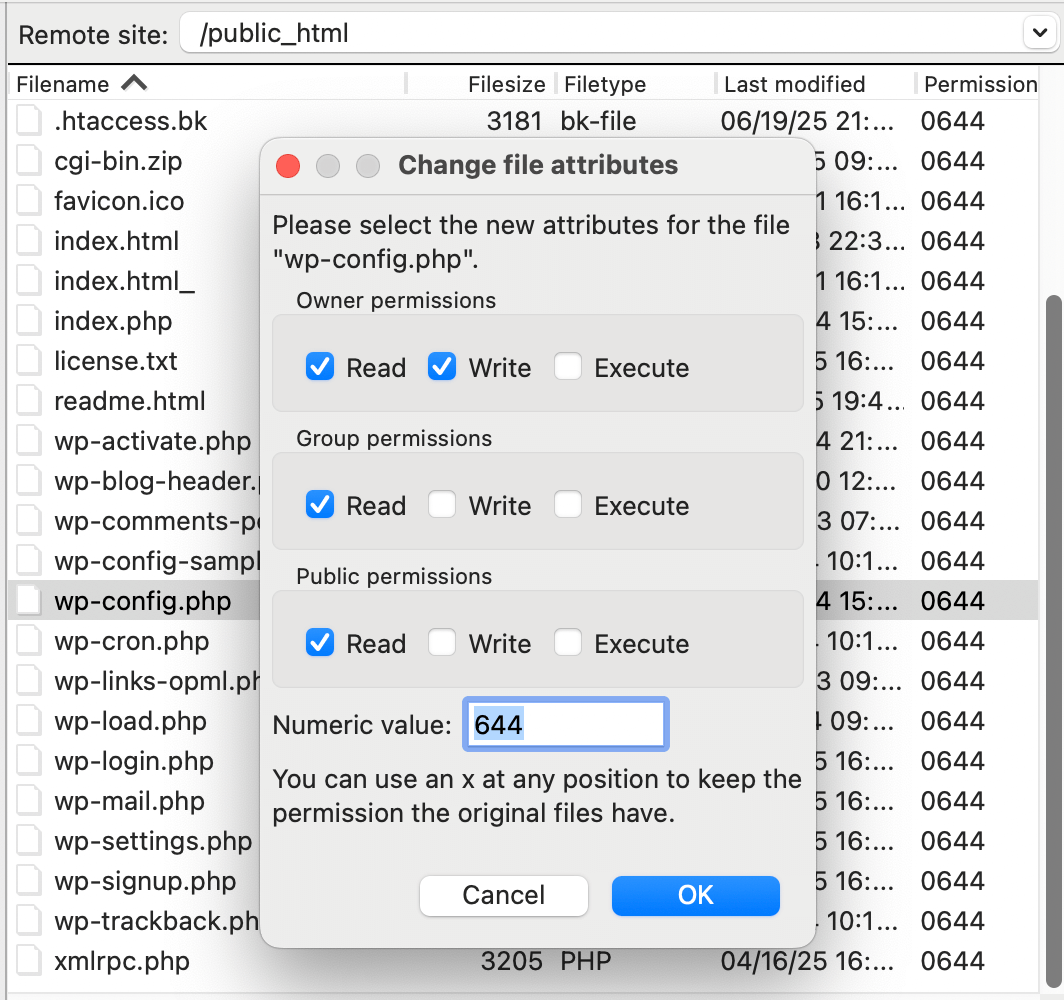Click the file icon of .htaccess.bk
The width and height of the screenshot is (1064, 1000).
[x=29, y=121]
